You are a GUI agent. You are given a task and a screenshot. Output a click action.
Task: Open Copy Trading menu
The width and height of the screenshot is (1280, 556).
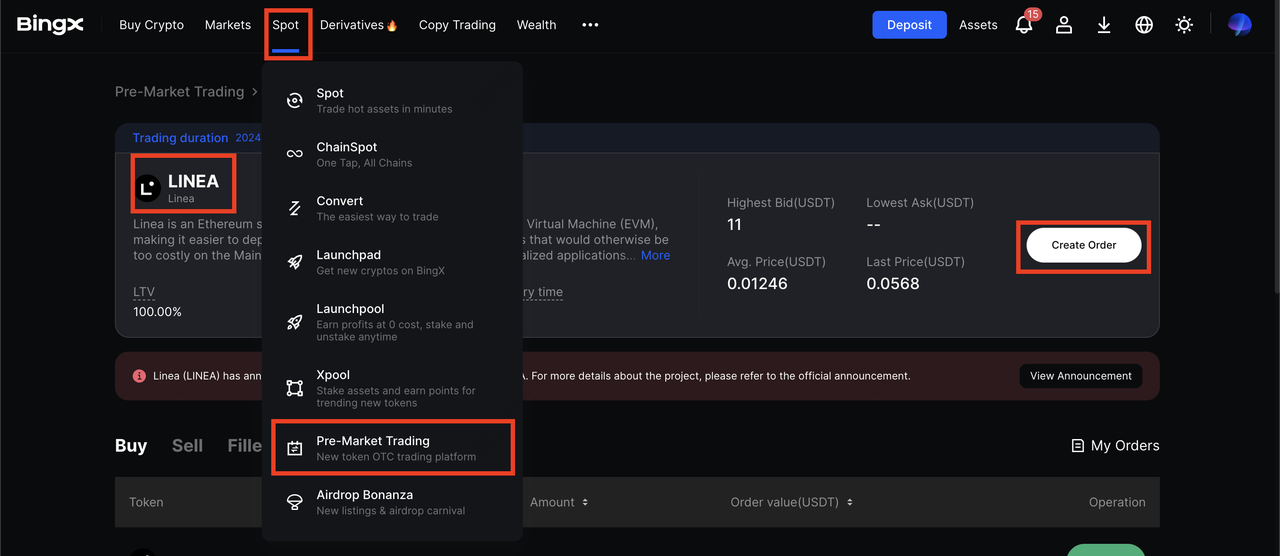[457, 25]
